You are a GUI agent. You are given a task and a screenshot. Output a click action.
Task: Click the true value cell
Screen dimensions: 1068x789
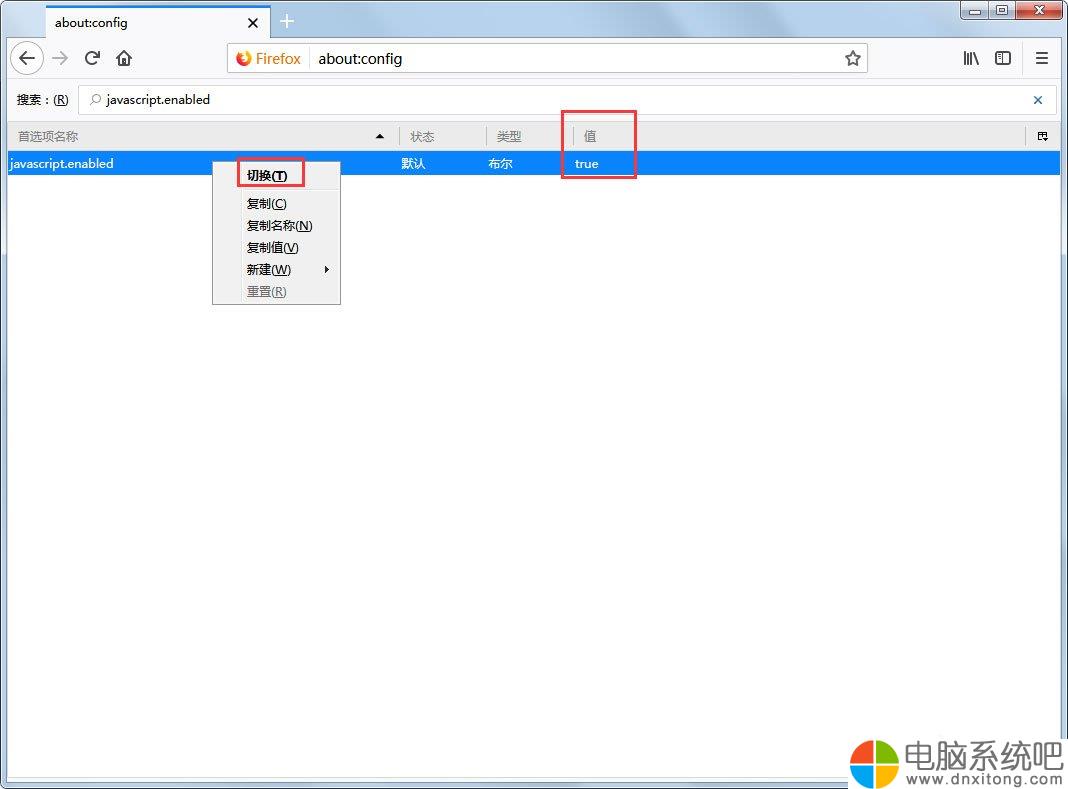[586, 164]
